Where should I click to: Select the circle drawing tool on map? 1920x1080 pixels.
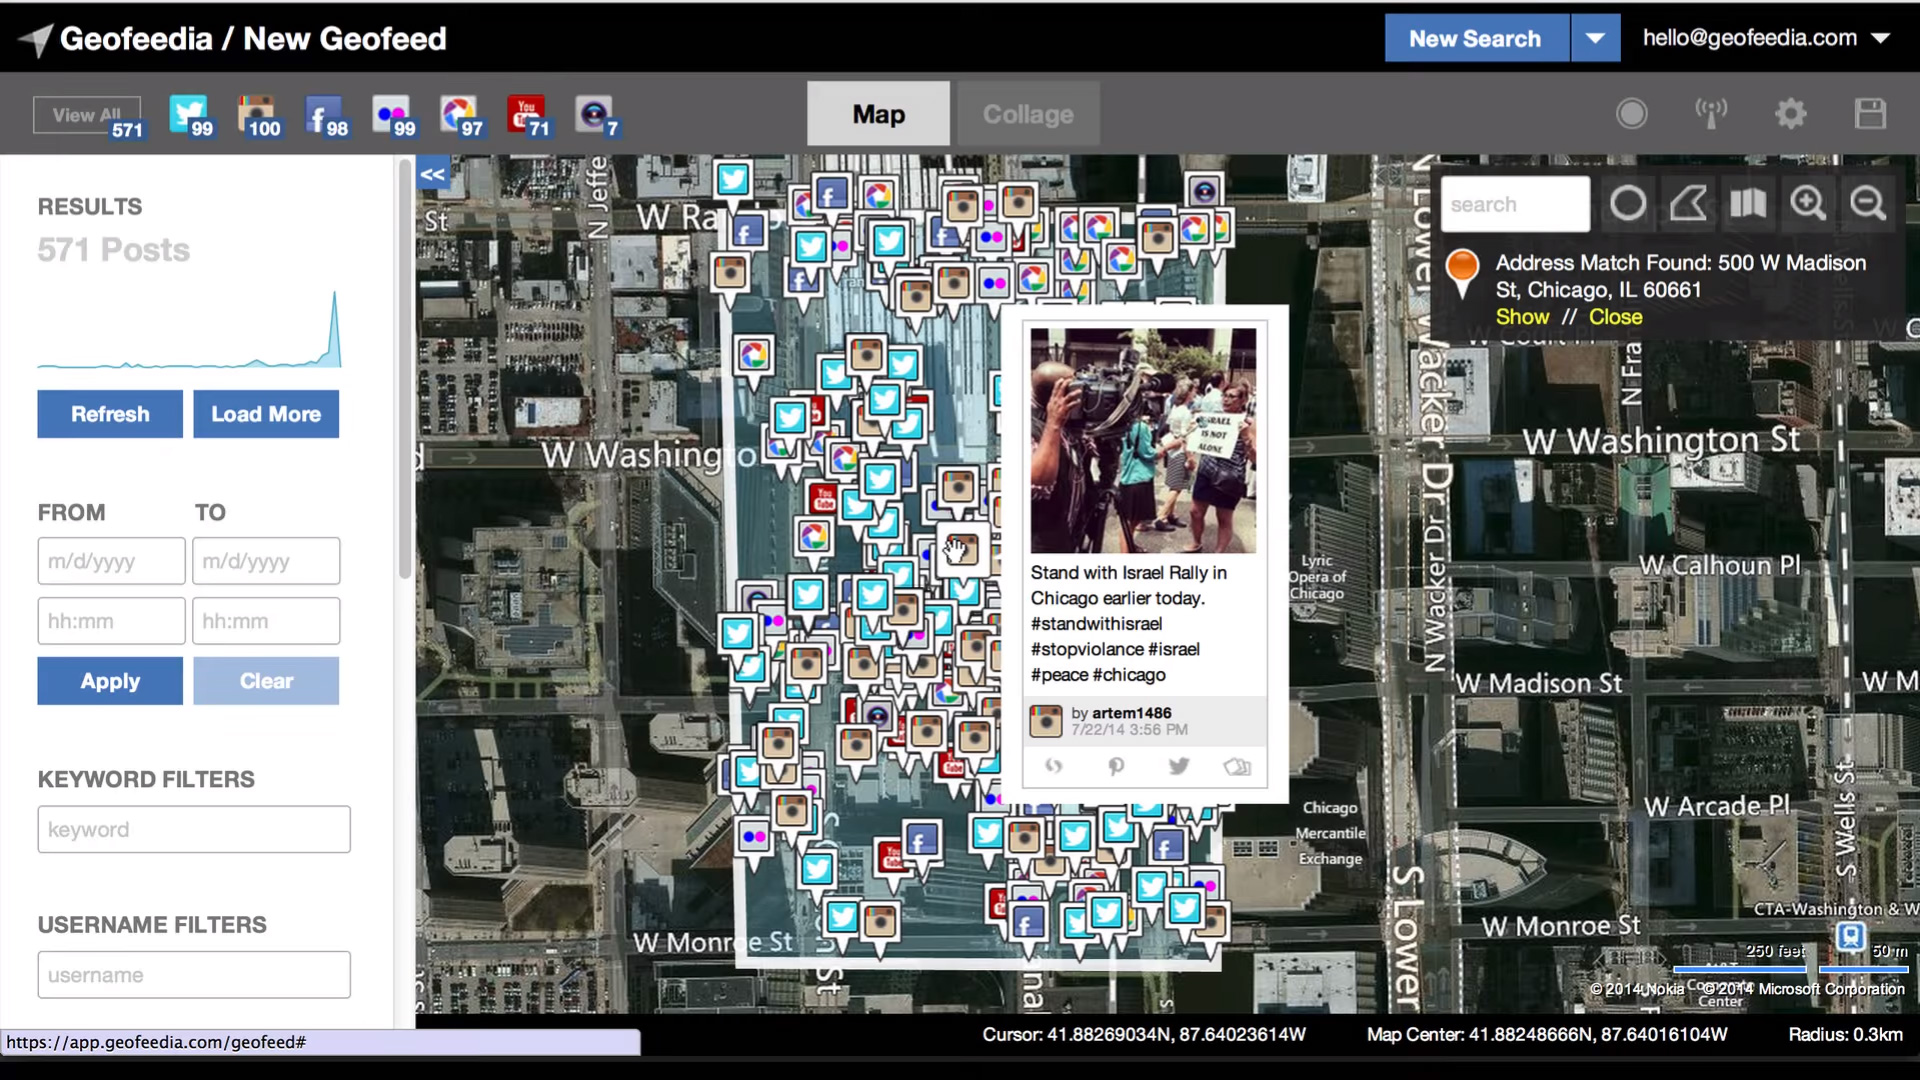pos(1628,204)
